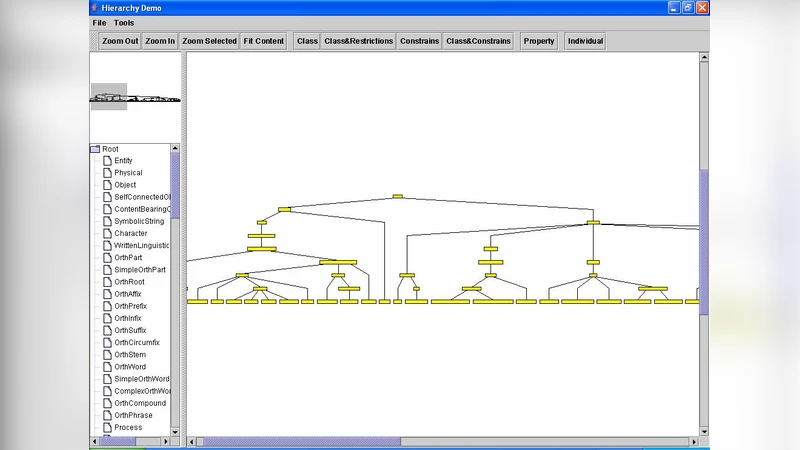
Task: Pick OrthCompound in the class tree
Action: pyautogui.click(x=141, y=403)
